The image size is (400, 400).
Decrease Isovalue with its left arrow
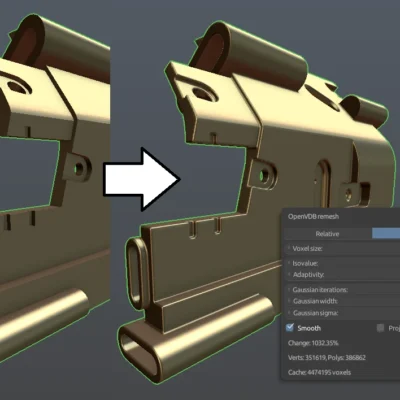[x=288, y=263]
